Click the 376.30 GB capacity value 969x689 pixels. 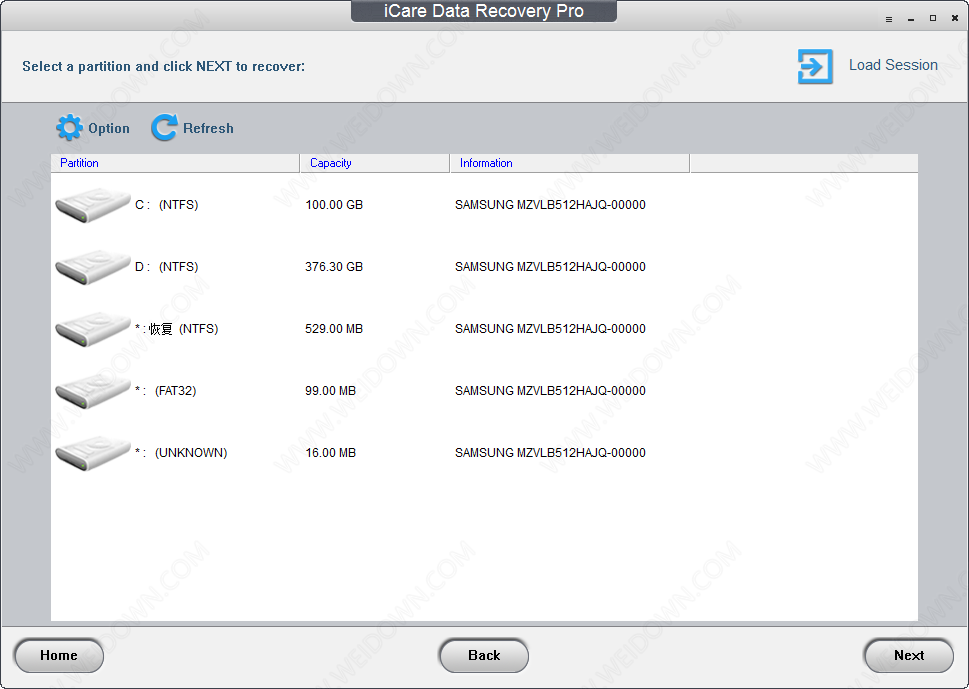[x=334, y=267]
